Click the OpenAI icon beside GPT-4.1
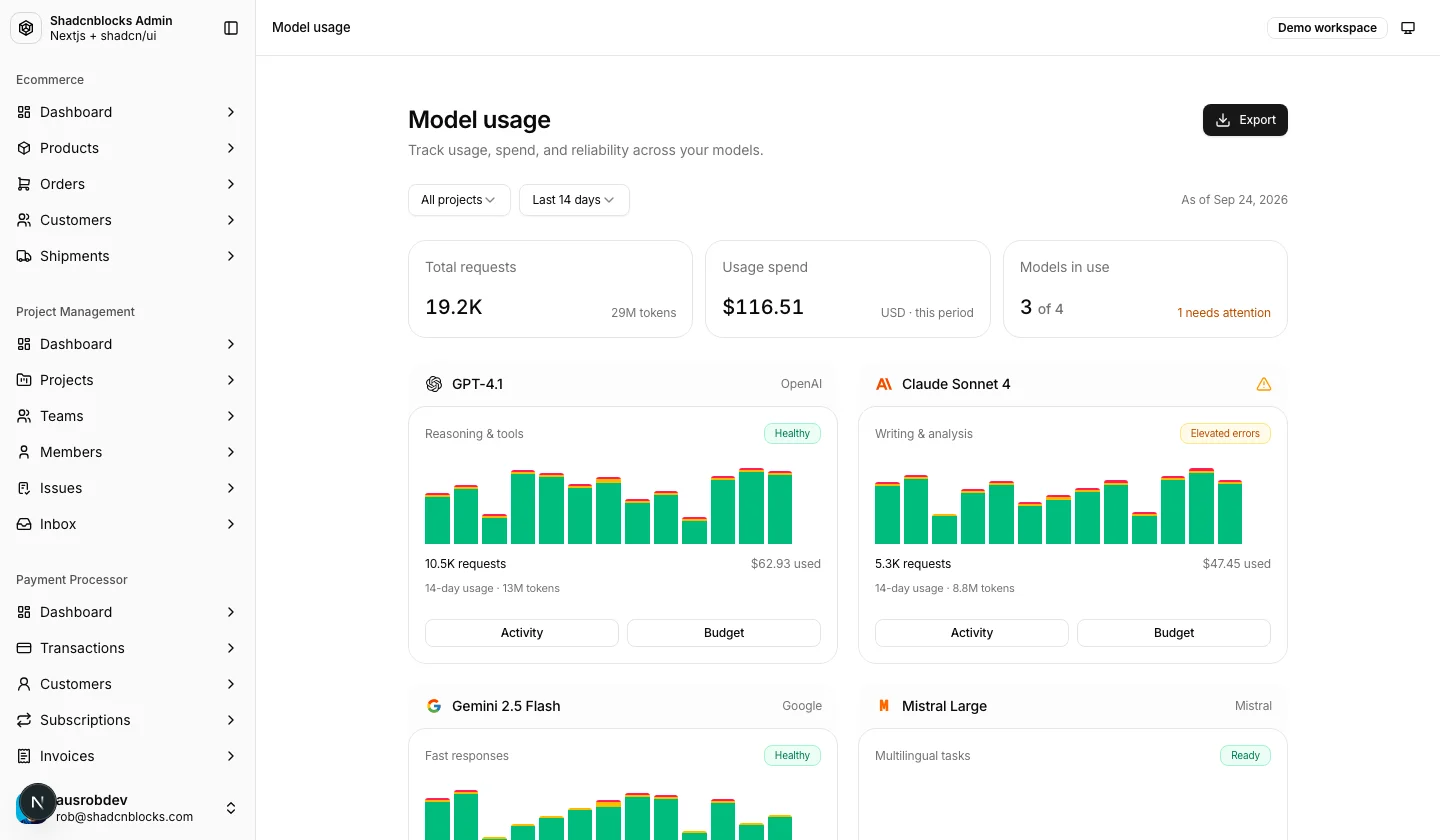The height and width of the screenshot is (840, 1440). coord(434,384)
